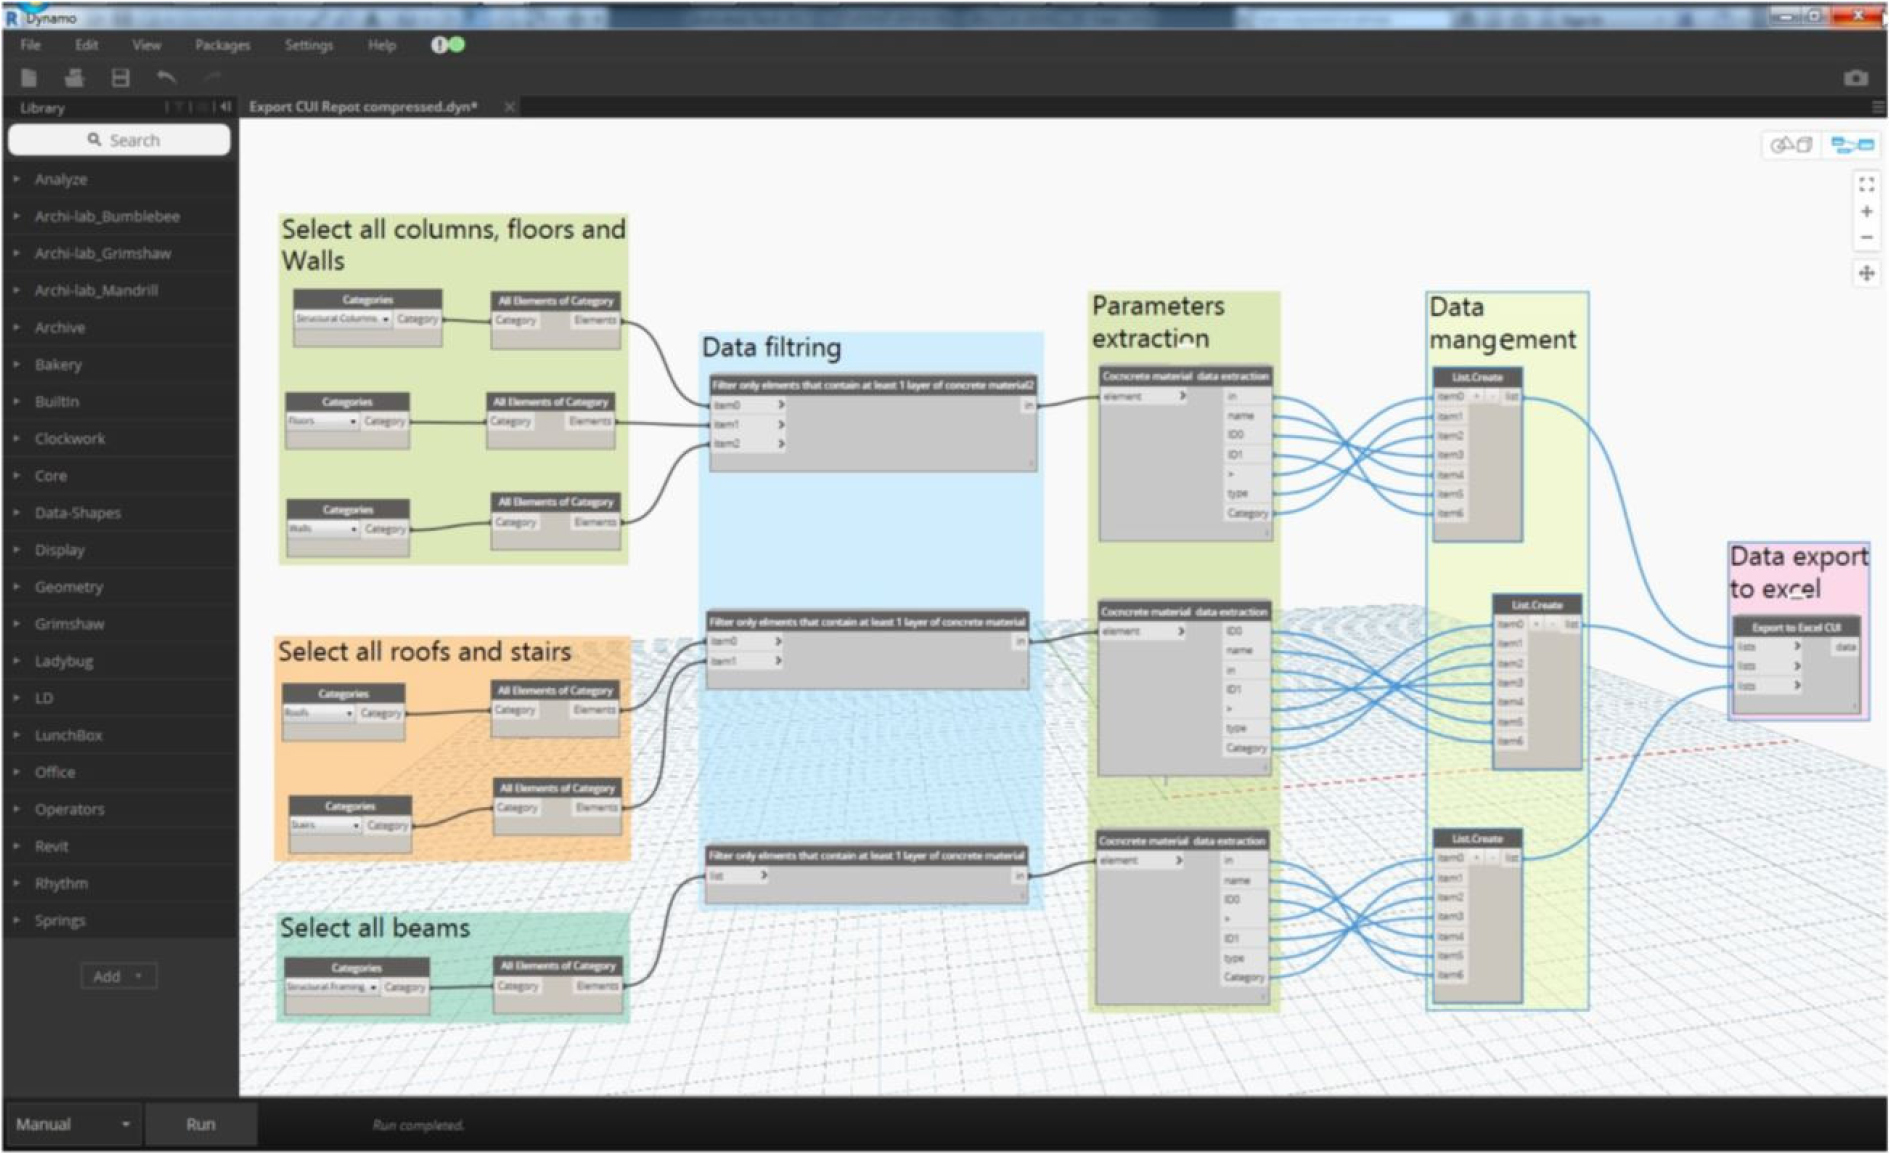1890x1154 pixels.
Task: Switch to graph node view
Action: (1852, 146)
